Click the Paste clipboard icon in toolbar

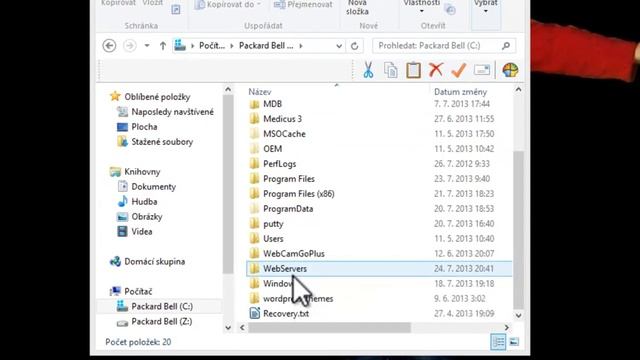click(413, 70)
